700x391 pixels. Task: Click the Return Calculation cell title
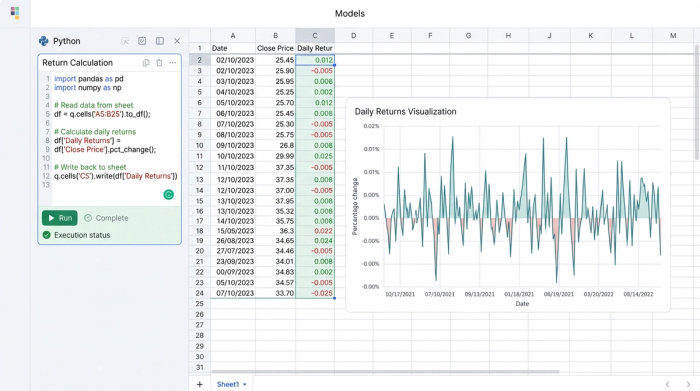[x=77, y=63]
